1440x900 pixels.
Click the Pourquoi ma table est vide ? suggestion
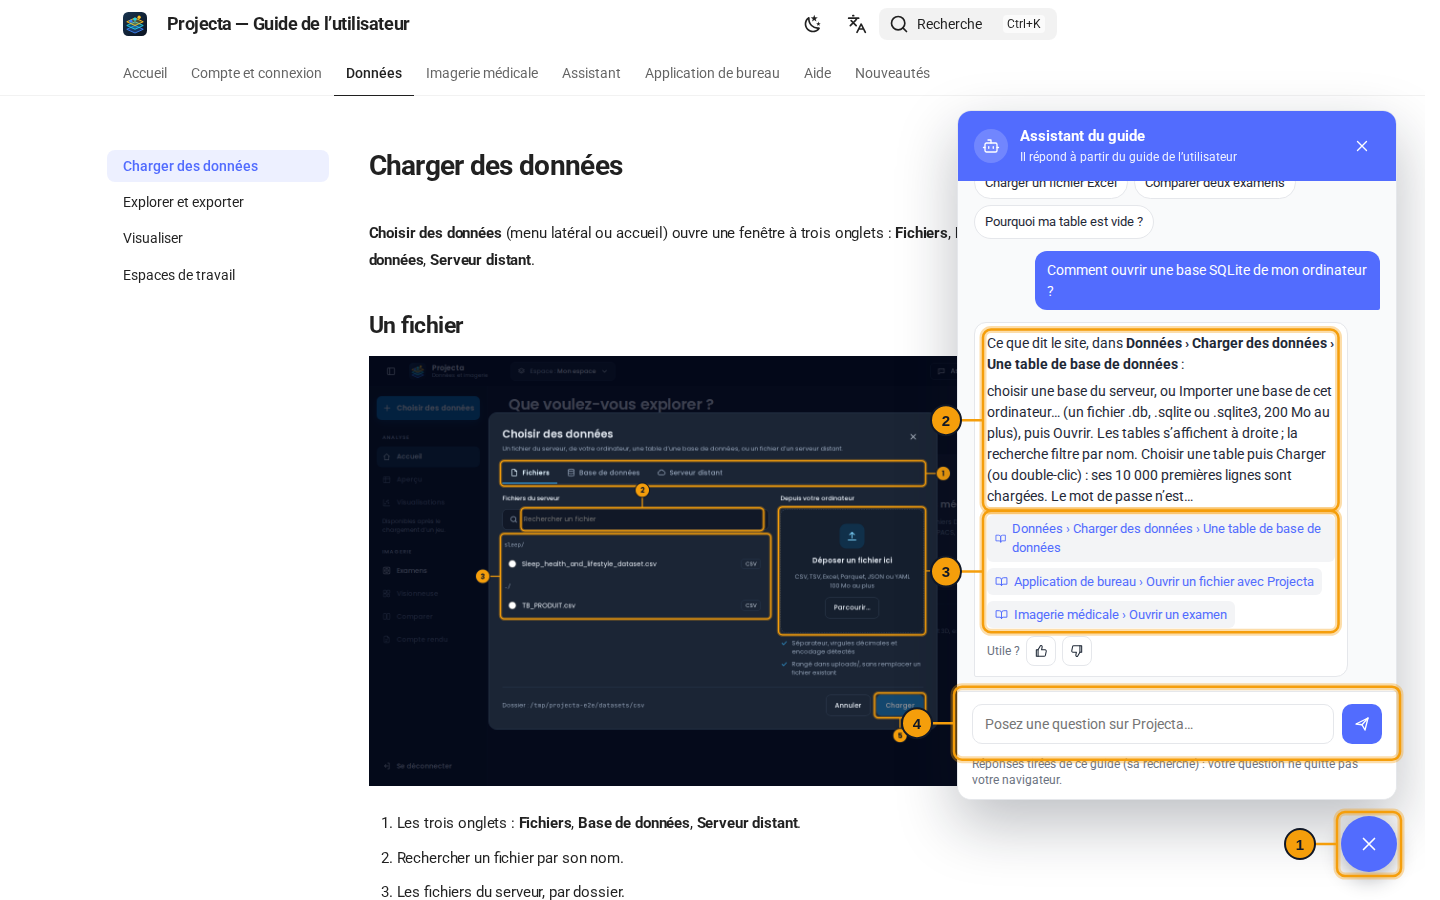pyautogui.click(x=1064, y=222)
